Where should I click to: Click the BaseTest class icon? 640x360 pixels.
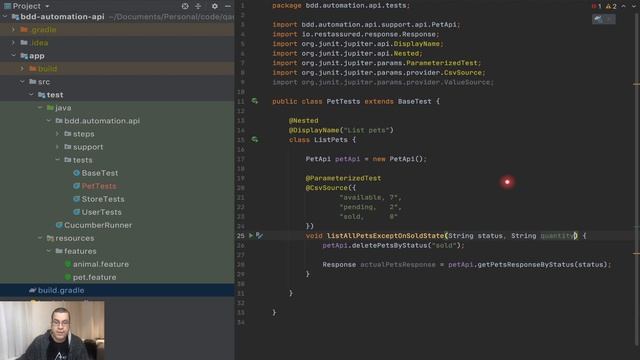[76, 173]
